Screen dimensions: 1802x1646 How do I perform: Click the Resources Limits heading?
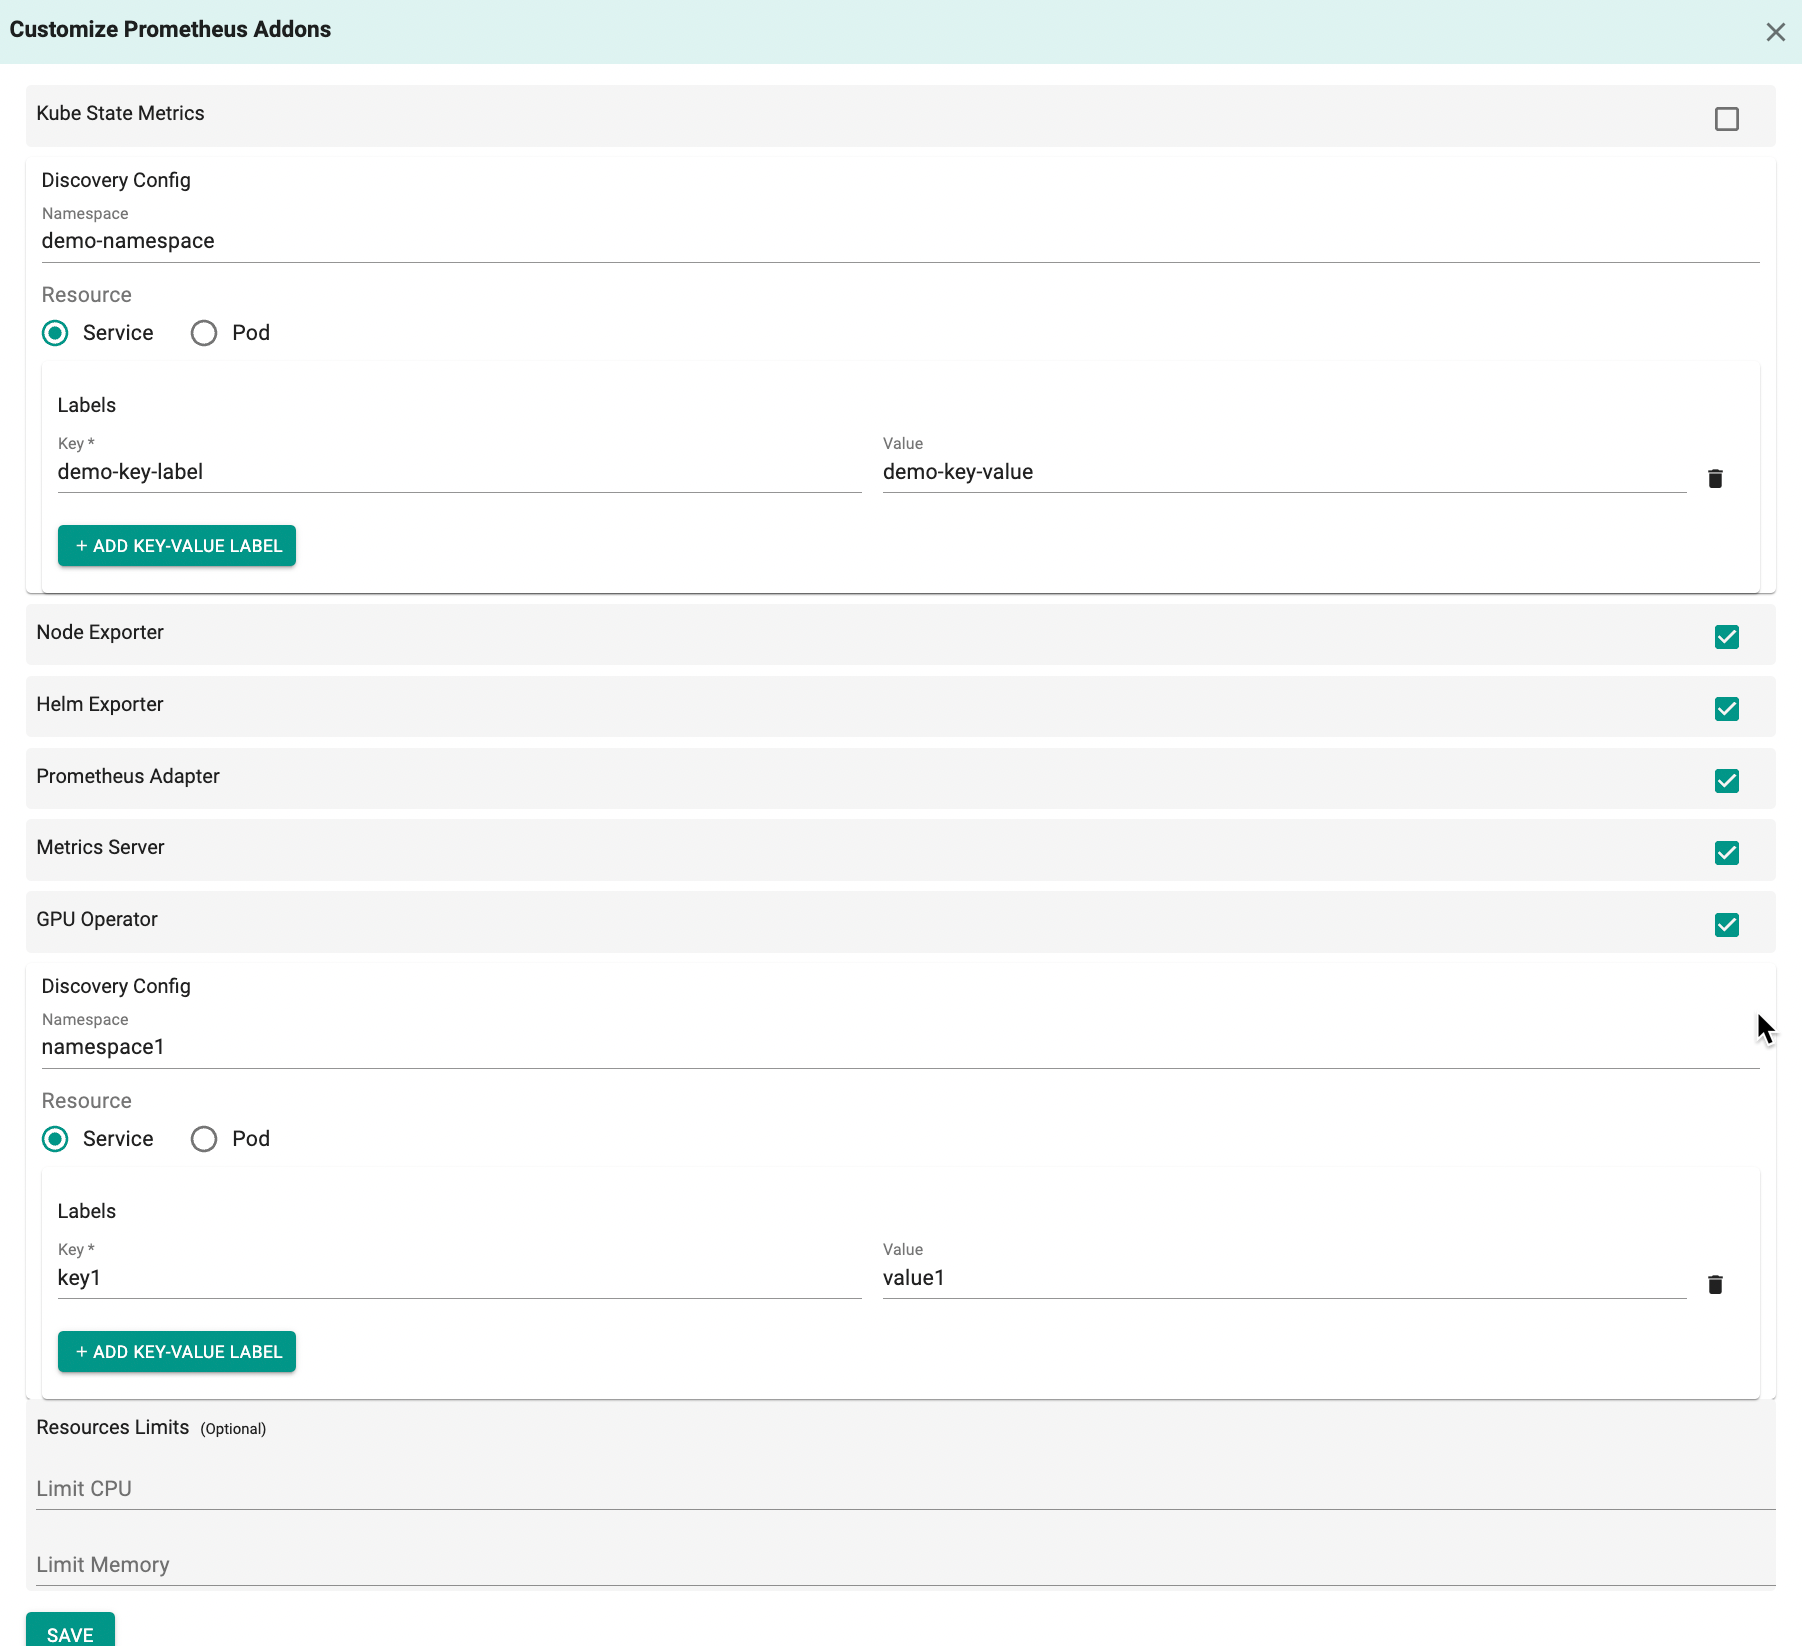coord(113,1427)
